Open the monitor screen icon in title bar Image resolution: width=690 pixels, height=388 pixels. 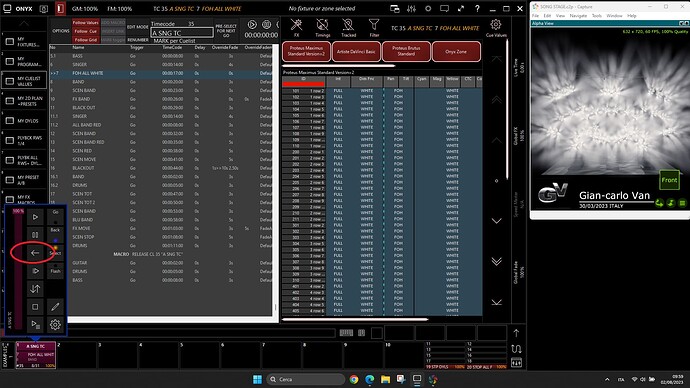[x=444, y=8]
